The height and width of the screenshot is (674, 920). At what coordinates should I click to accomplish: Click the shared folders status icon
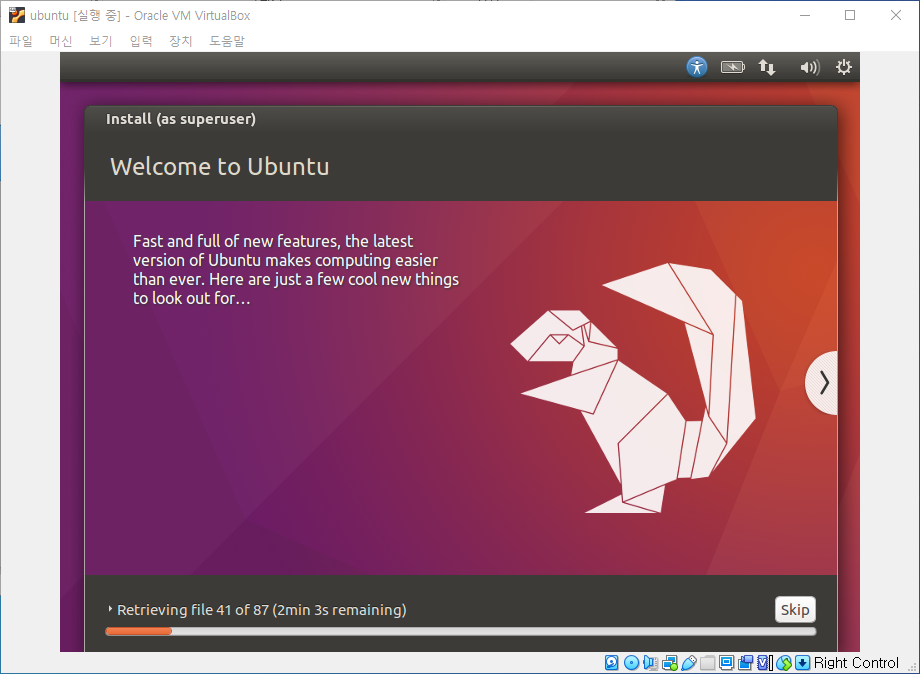pos(708,663)
